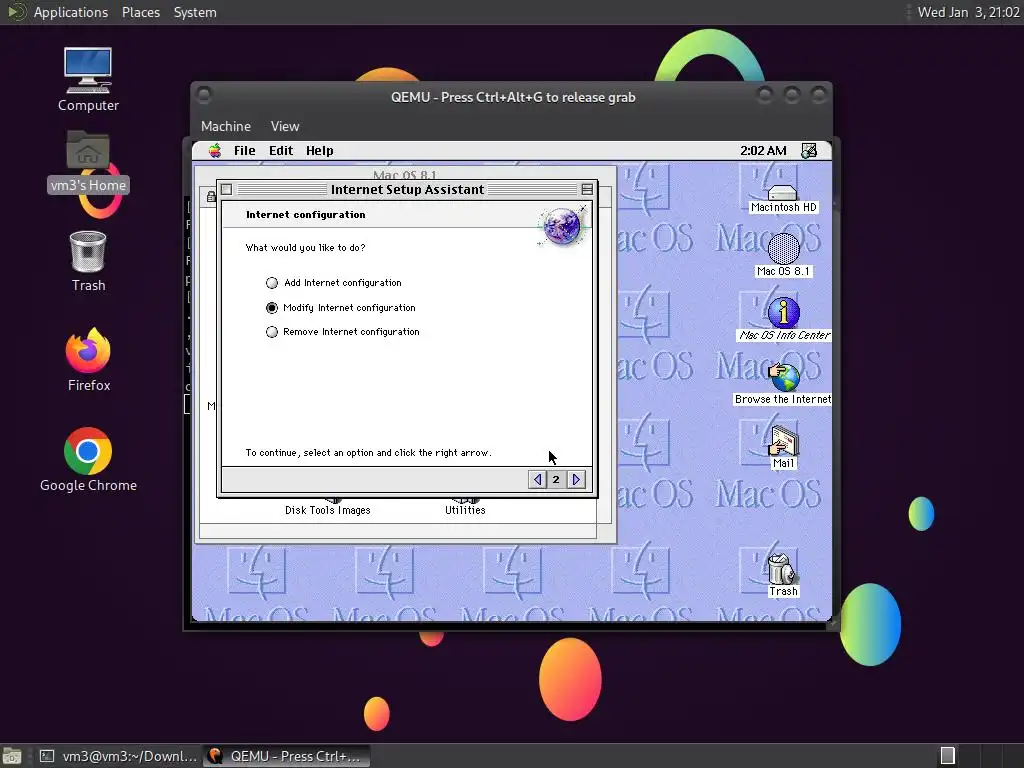Select Add Internet configuration radio button
Image resolution: width=1024 pixels, height=768 pixels.
272,283
